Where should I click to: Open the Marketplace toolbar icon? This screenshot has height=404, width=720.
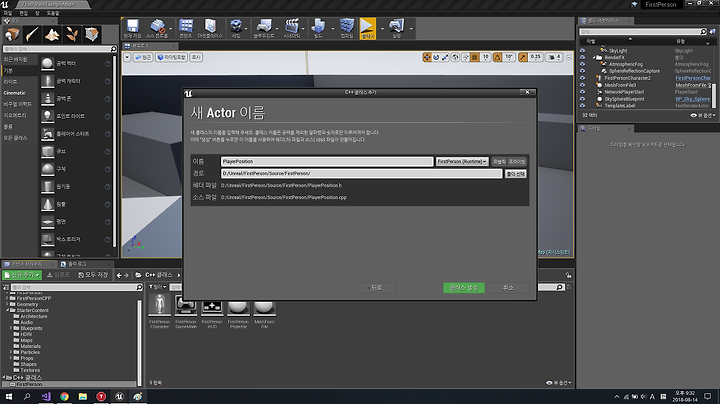210,28
